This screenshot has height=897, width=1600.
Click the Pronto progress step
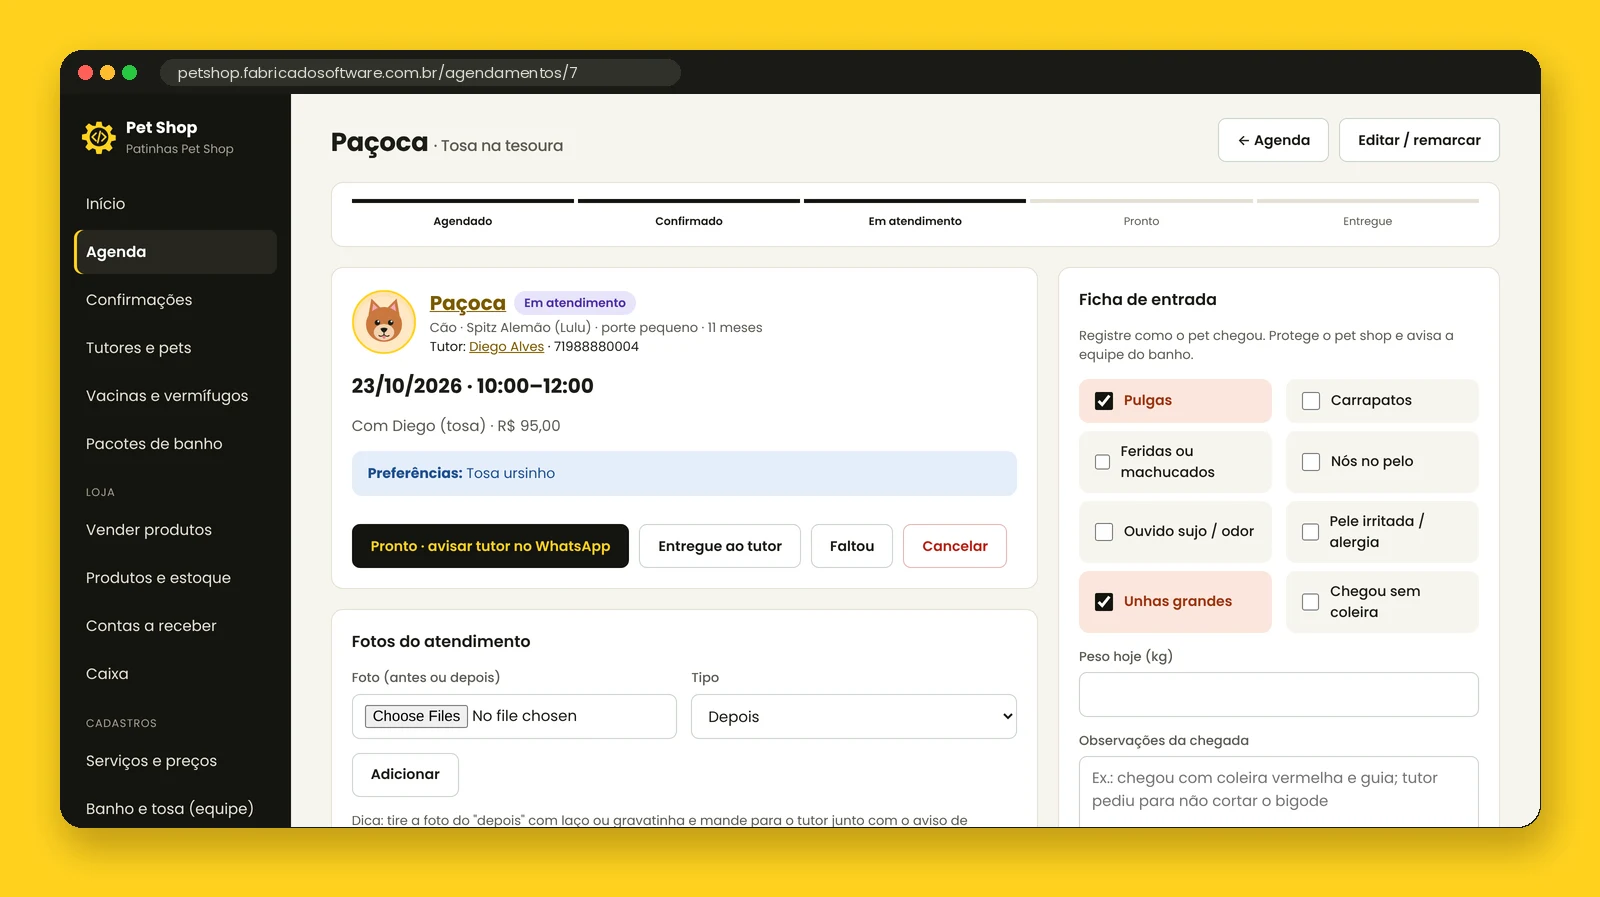click(x=1141, y=215)
